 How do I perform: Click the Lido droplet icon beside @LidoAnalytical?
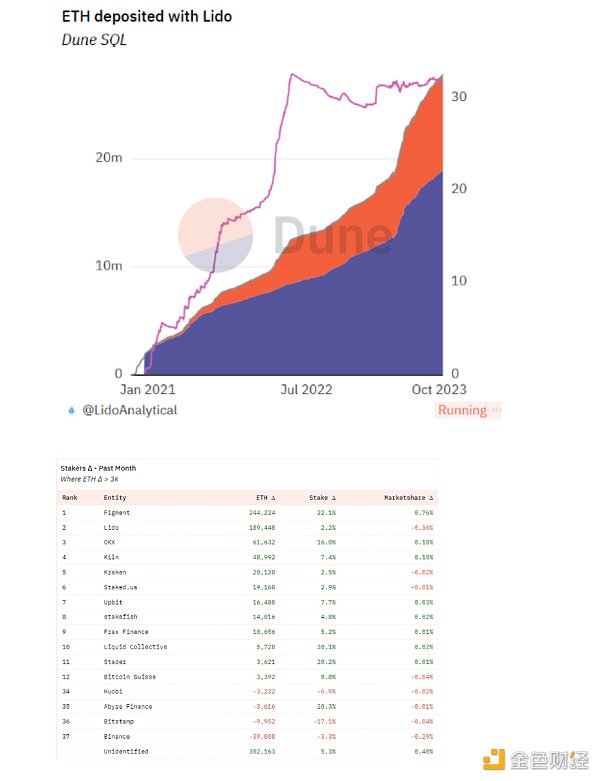[x=71, y=410]
